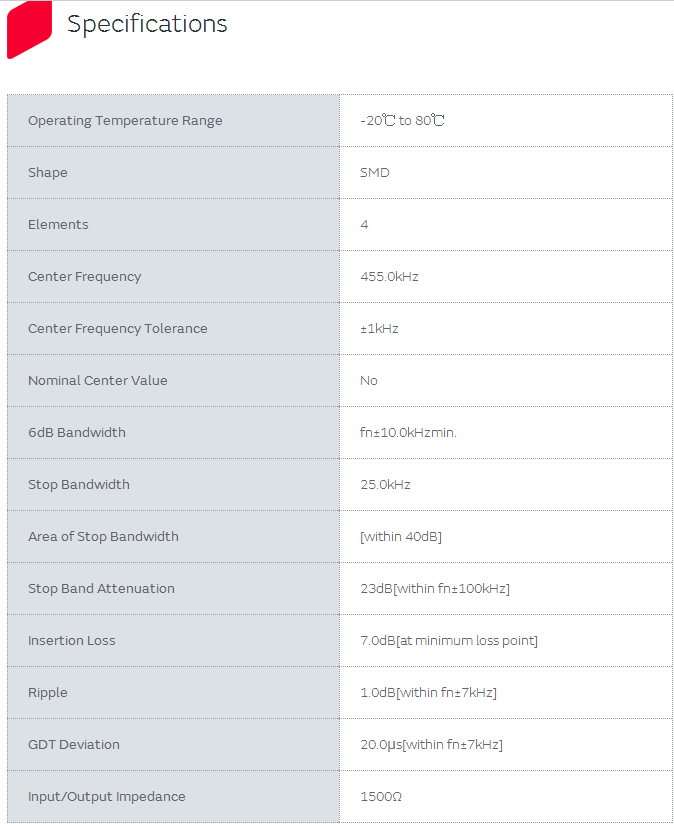
Task: Select the GDT Deviation label
Action: 74,745
